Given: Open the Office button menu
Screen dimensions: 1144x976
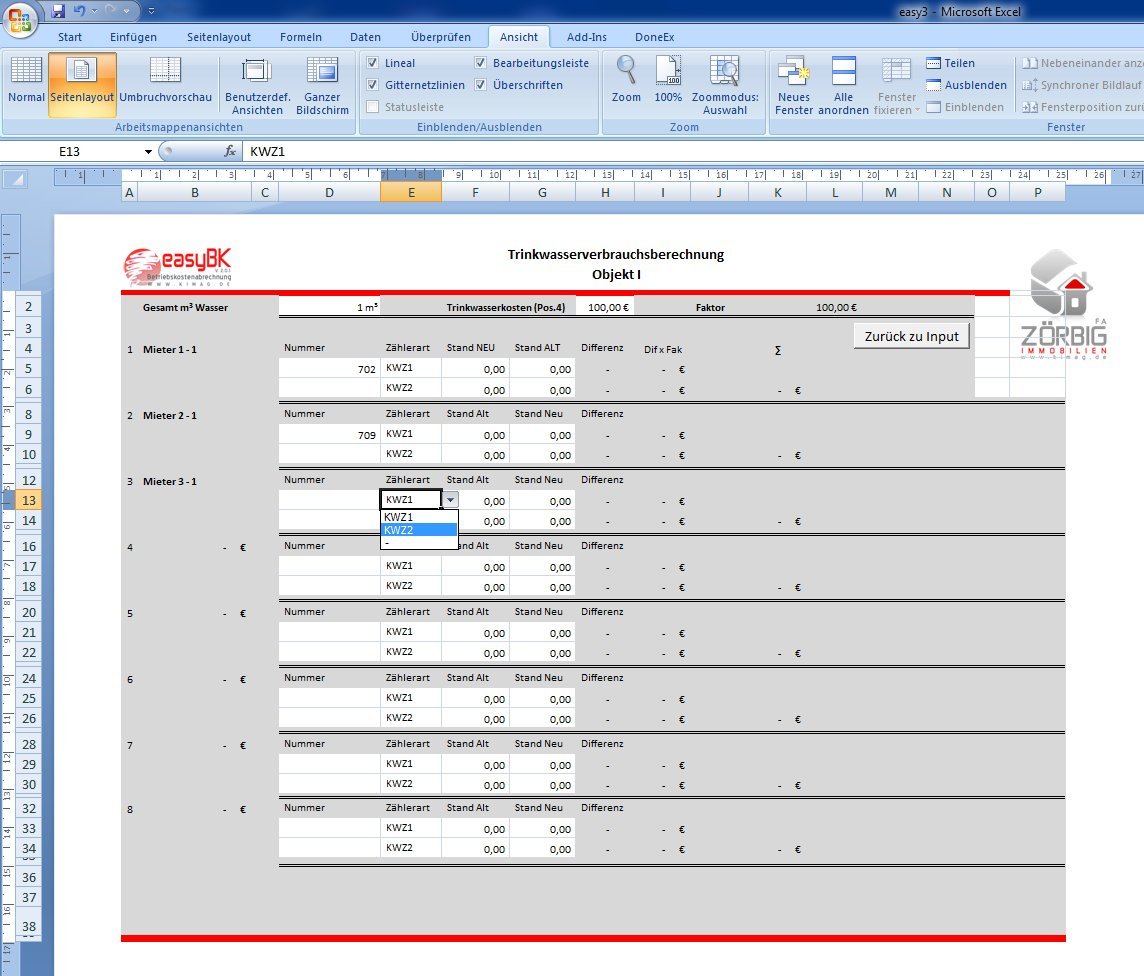Looking at the screenshot, I should [20, 19].
